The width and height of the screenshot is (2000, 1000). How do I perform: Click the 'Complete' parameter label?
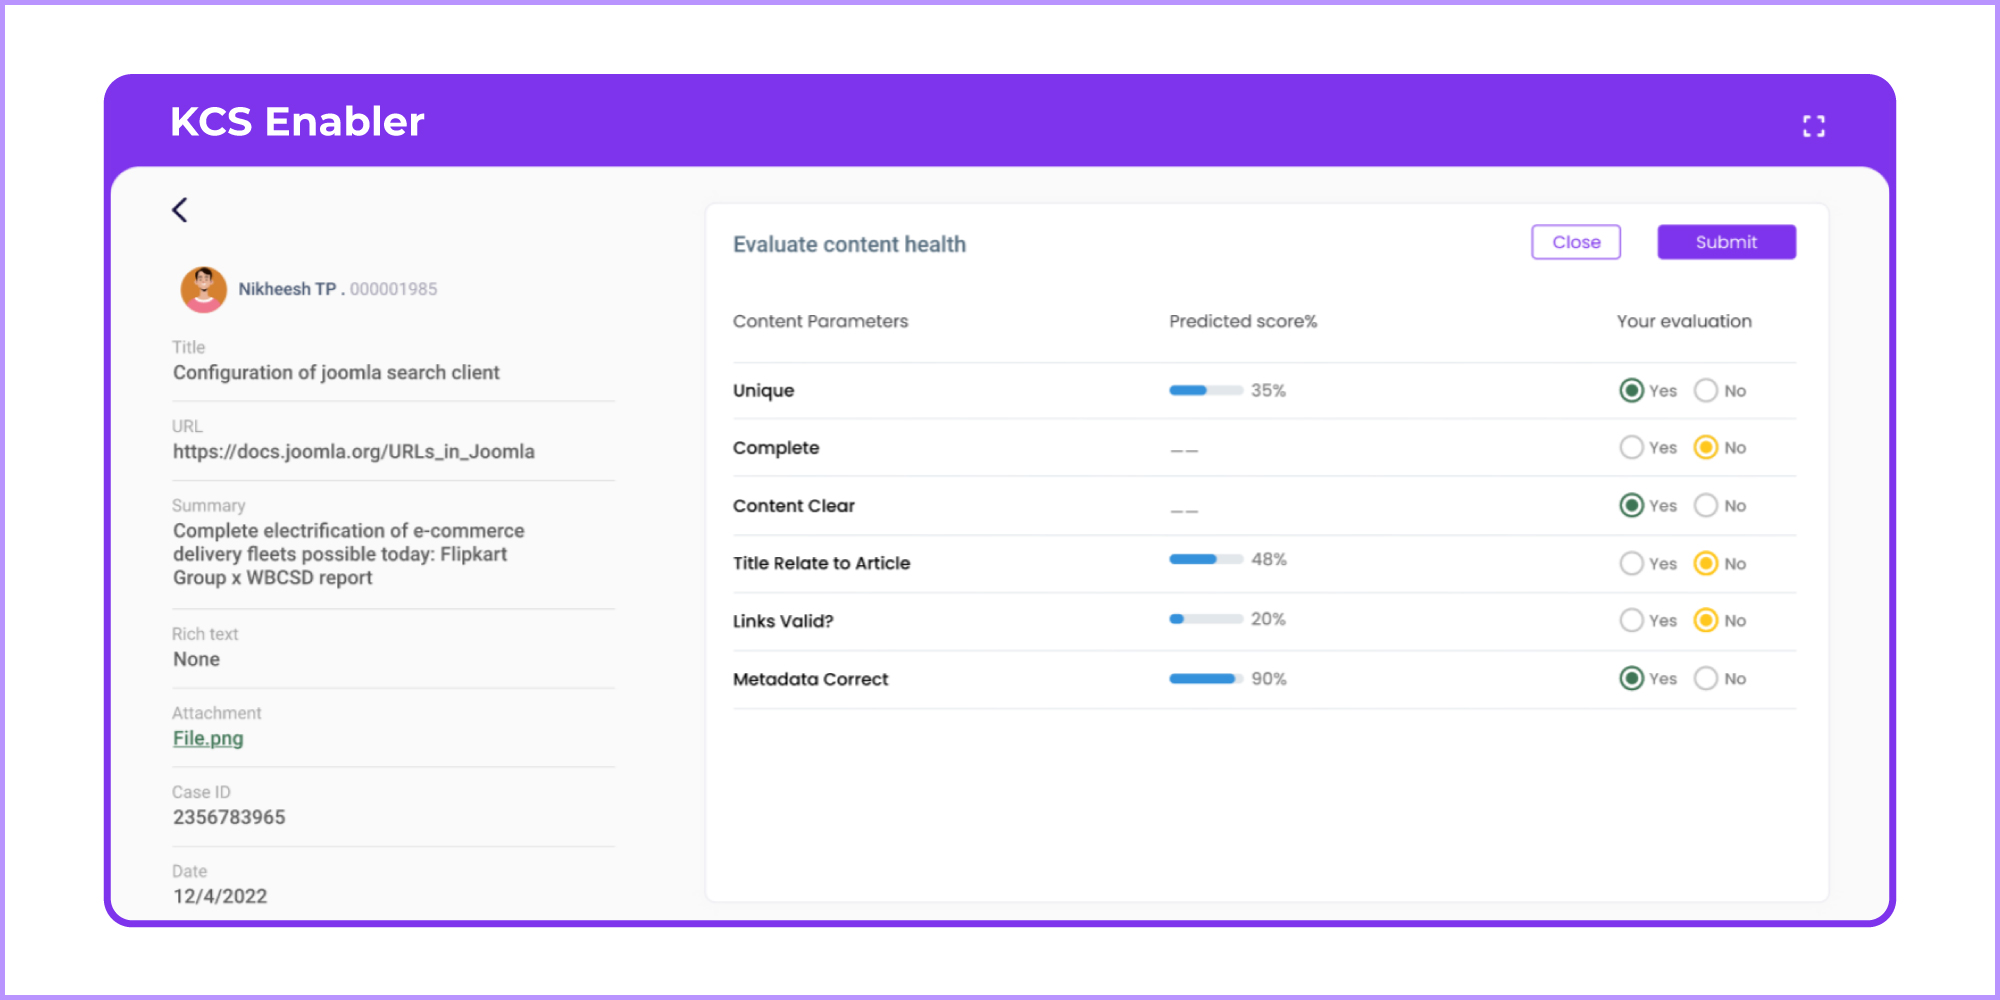[x=776, y=448]
